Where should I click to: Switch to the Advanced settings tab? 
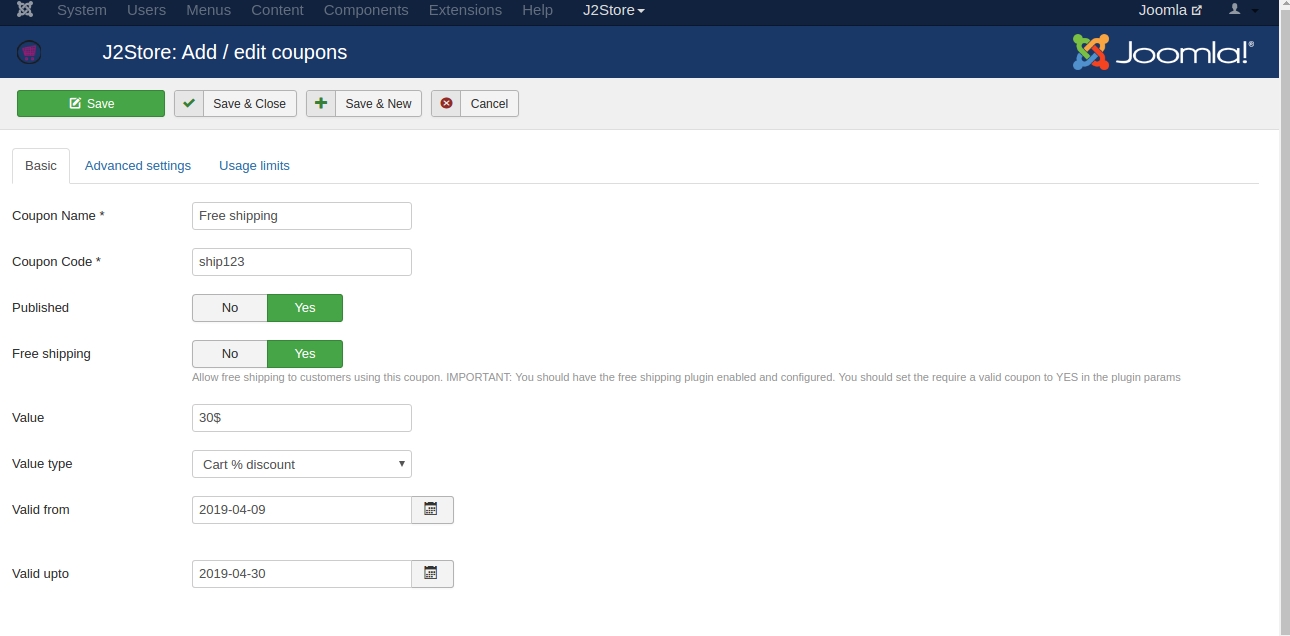(x=138, y=166)
